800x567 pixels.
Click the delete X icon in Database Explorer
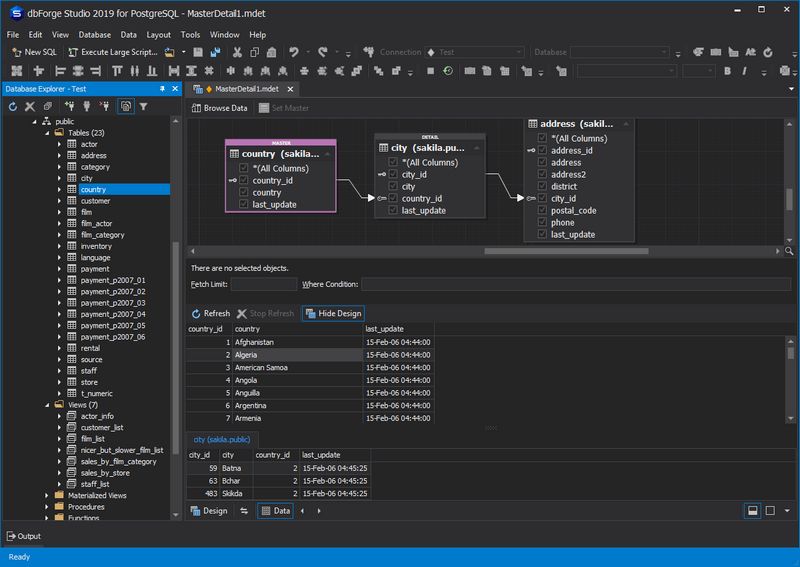click(31, 106)
